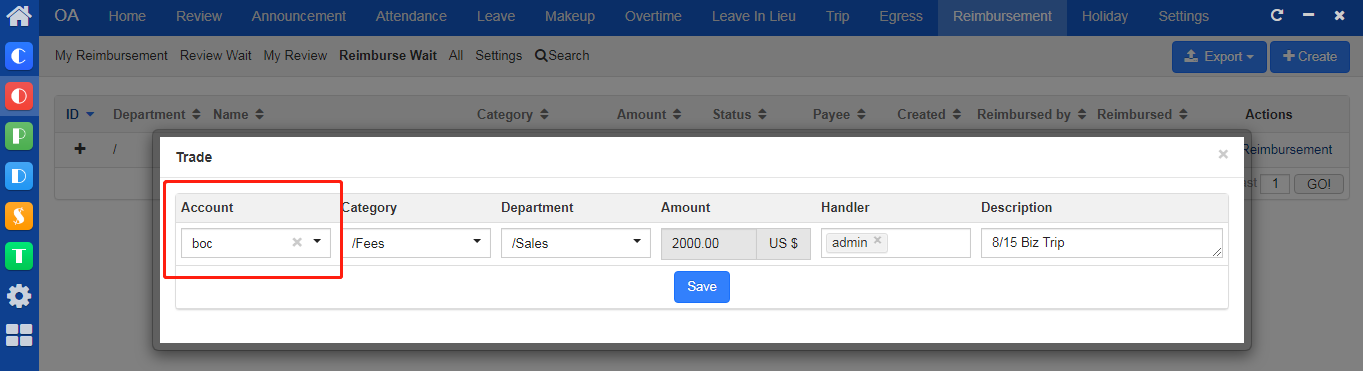Open Settings in the sub-menu

499,56
